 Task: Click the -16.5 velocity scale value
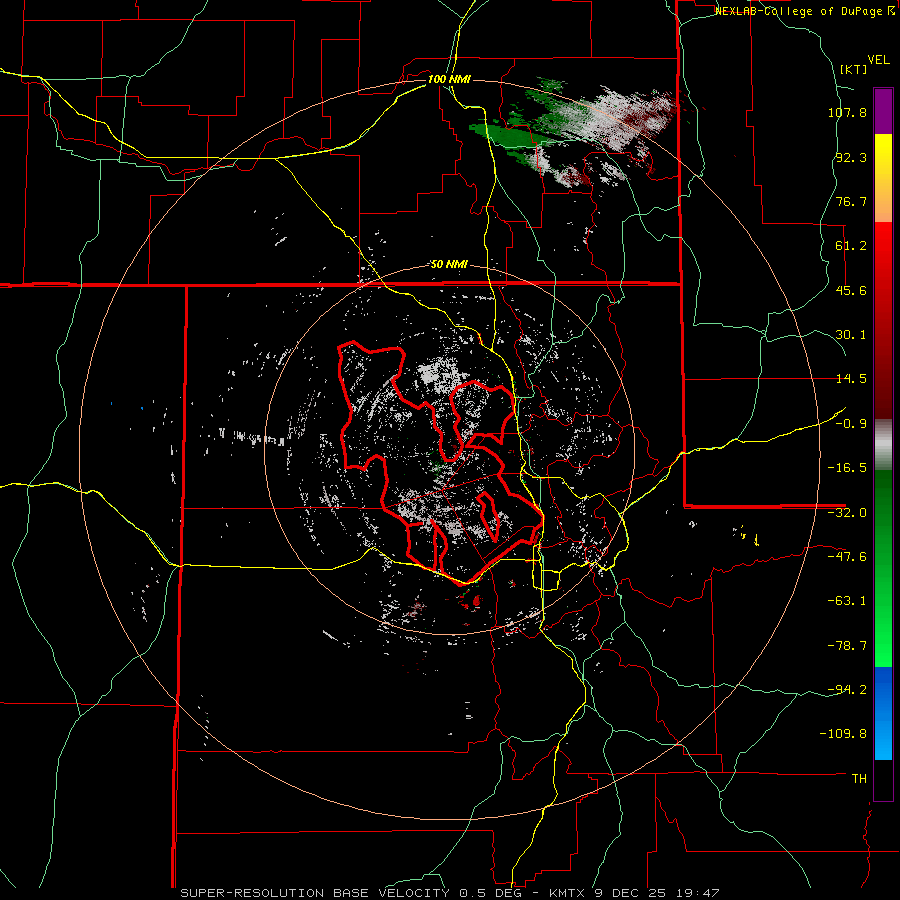pyautogui.click(x=847, y=468)
